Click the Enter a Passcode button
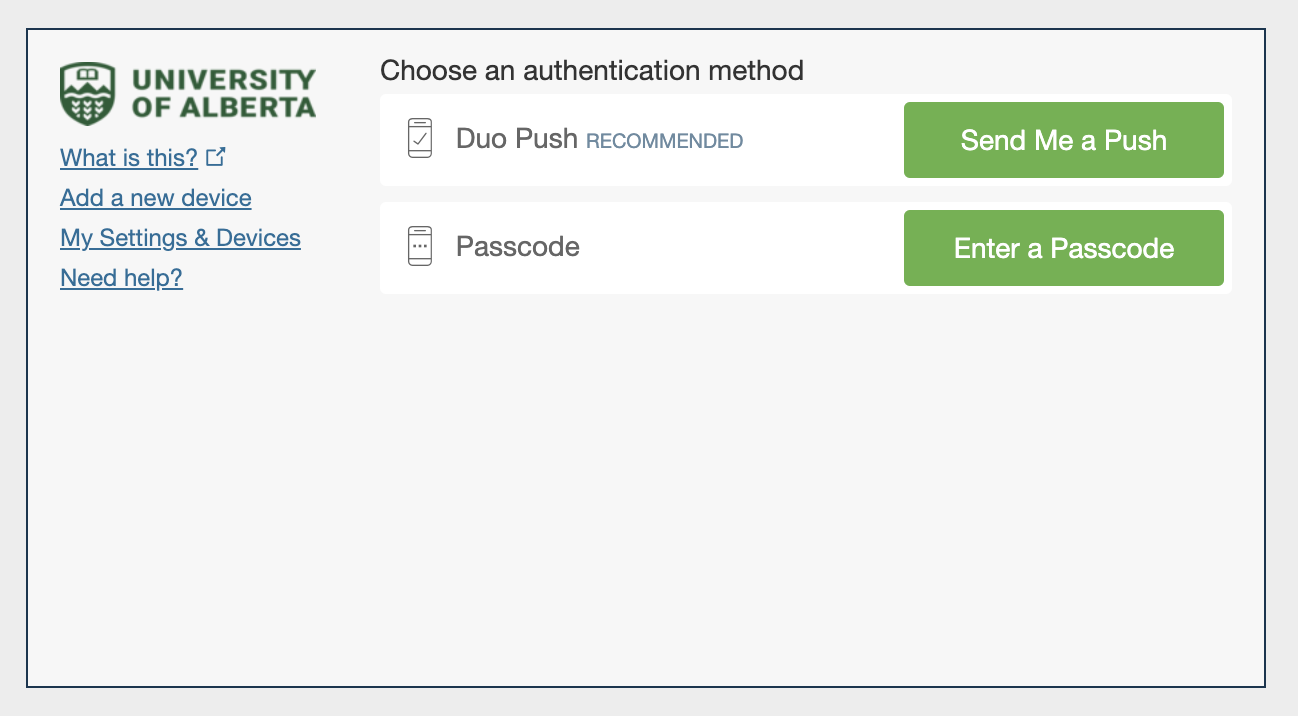The width and height of the screenshot is (1298, 716). click(1062, 247)
